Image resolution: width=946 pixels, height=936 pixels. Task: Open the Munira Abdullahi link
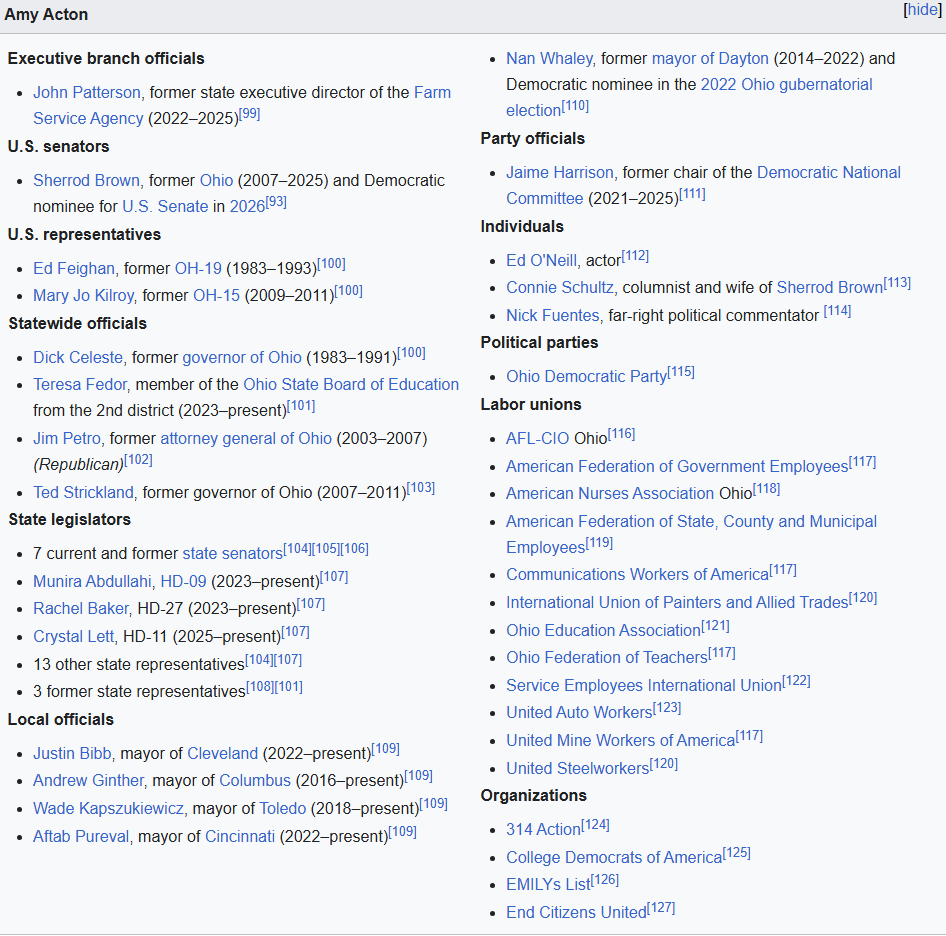click(x=92, y=581)
